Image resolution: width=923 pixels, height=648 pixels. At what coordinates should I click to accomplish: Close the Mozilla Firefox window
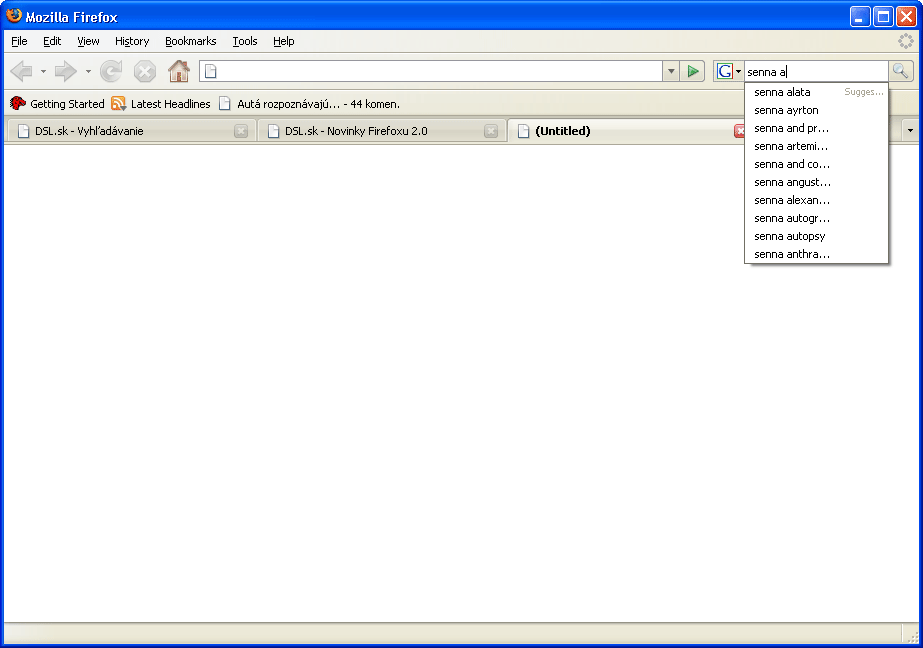(x=907, y=16)
